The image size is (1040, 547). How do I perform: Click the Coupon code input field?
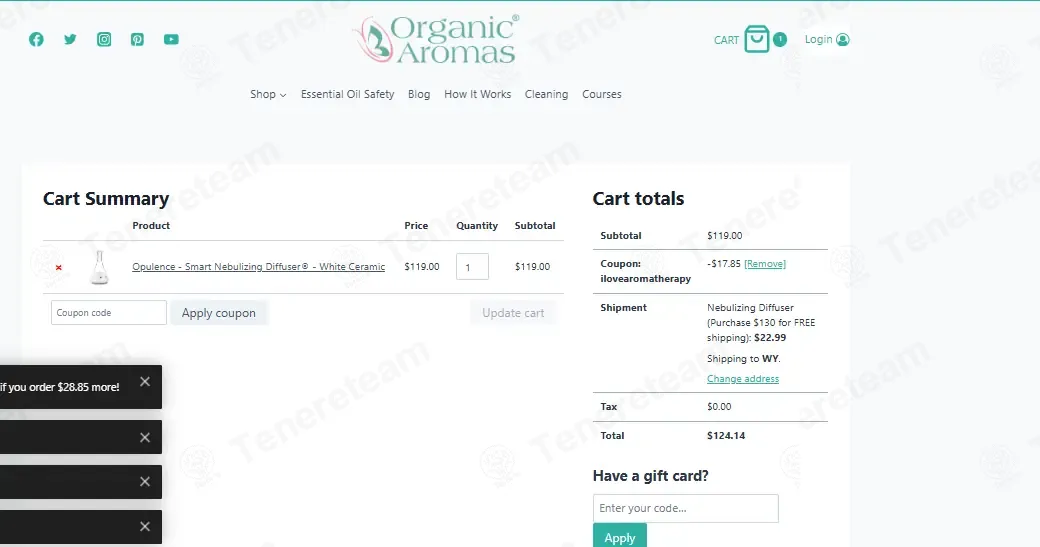[x=109, y=312]
